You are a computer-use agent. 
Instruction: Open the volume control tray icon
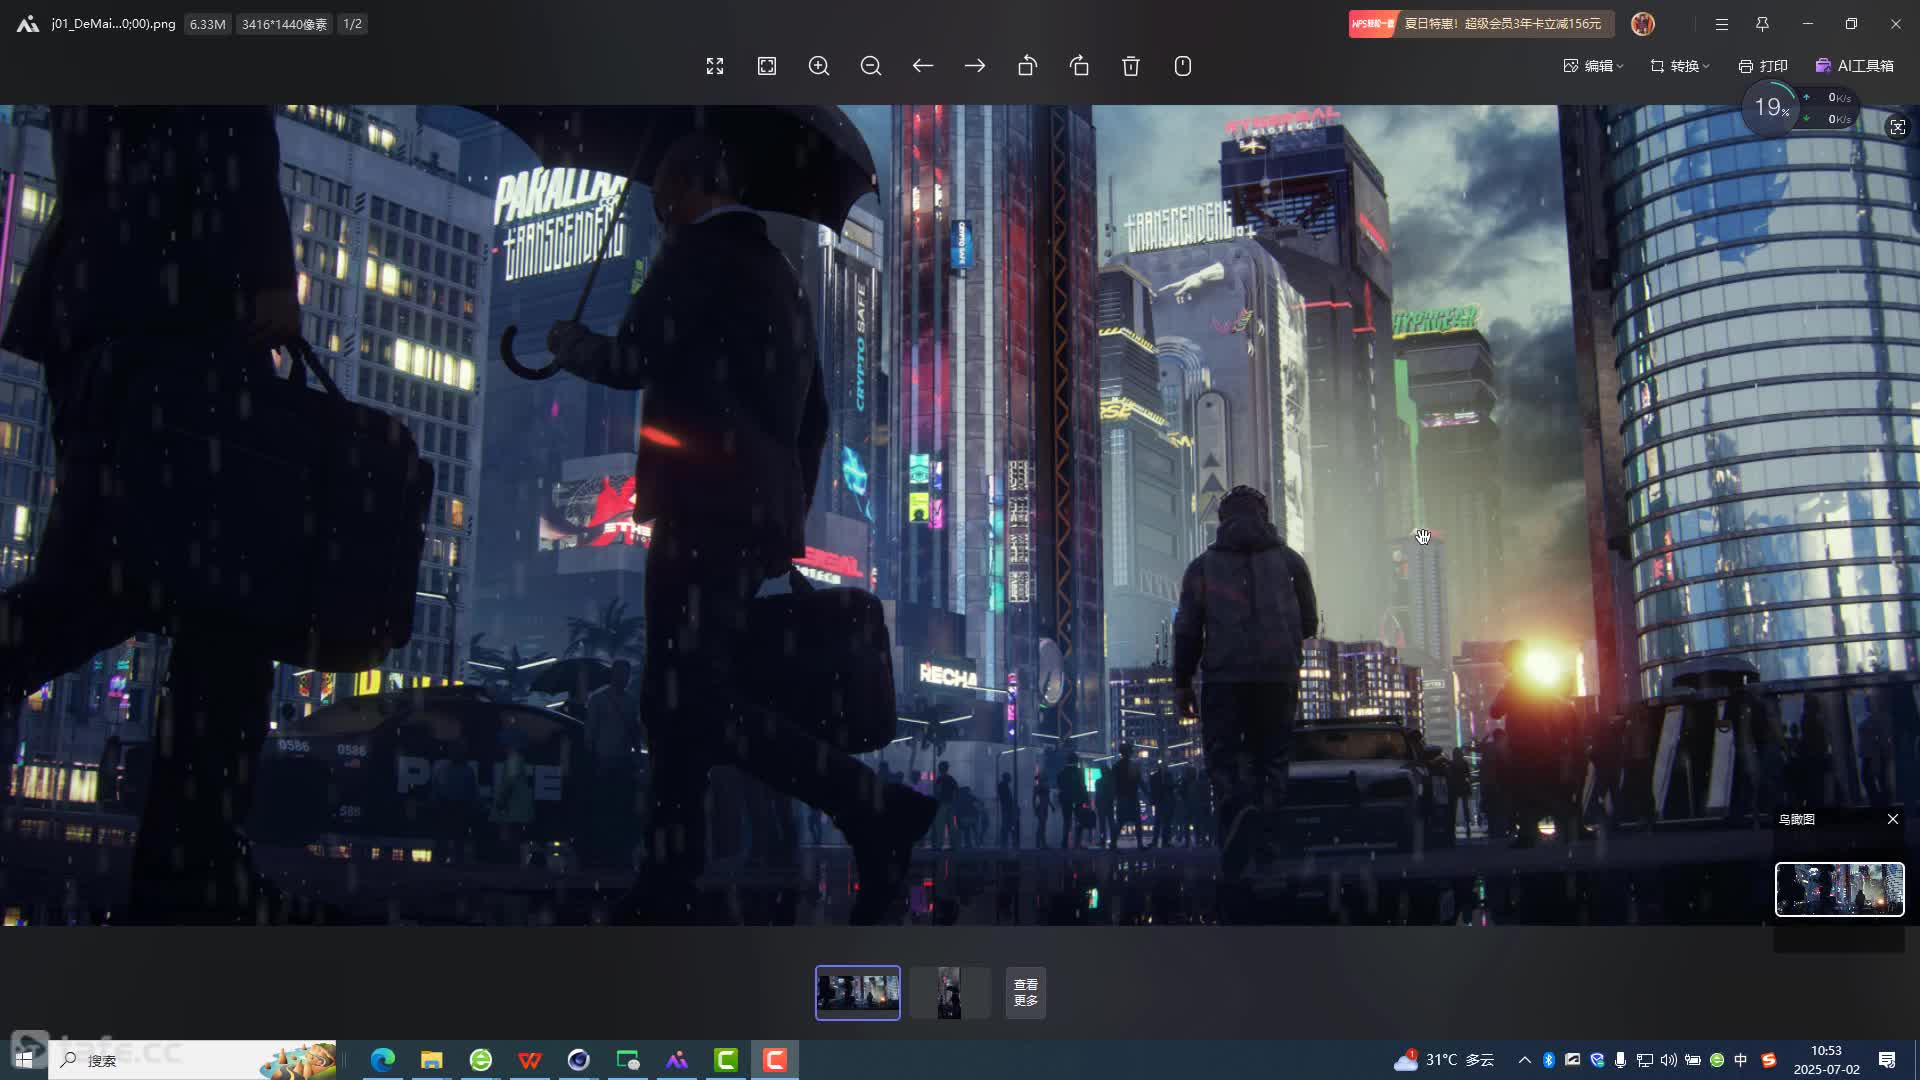[1669, 1060]
